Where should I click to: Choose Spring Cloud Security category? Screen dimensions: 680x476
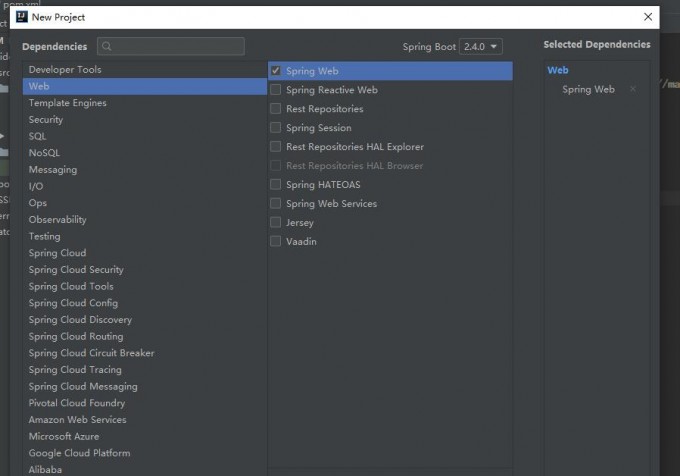coord(145,270)
